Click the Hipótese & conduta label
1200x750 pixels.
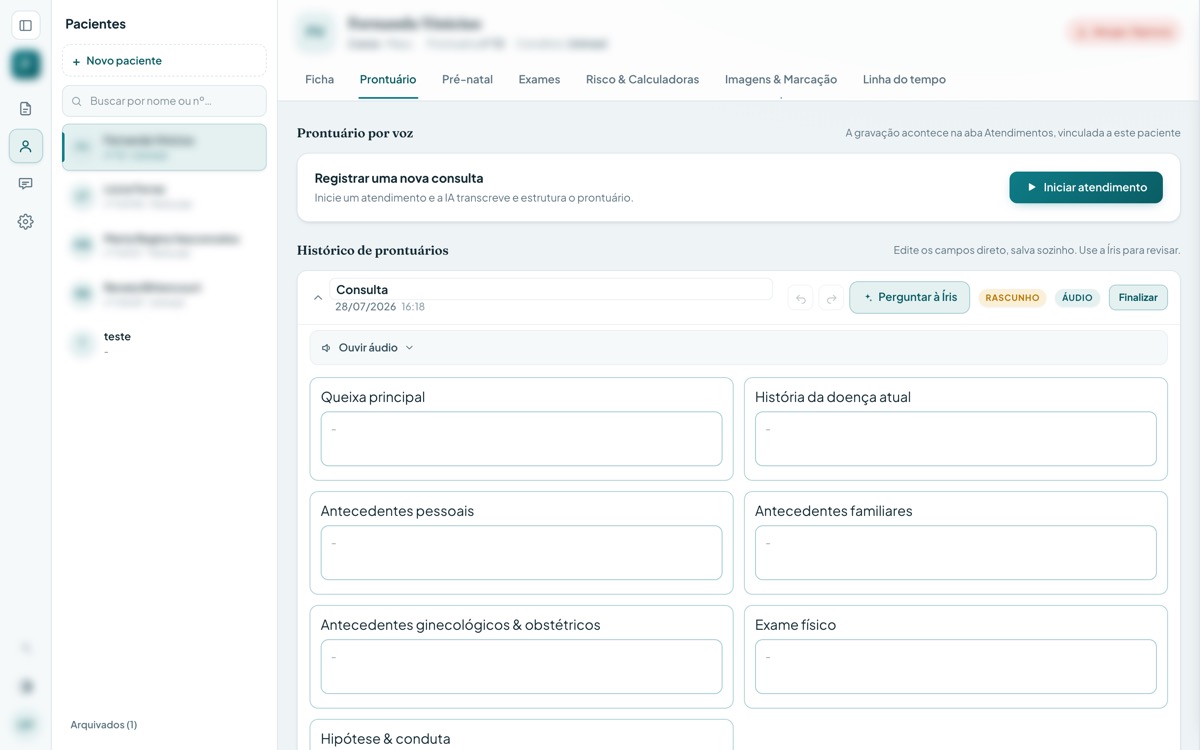pos(386,739)
